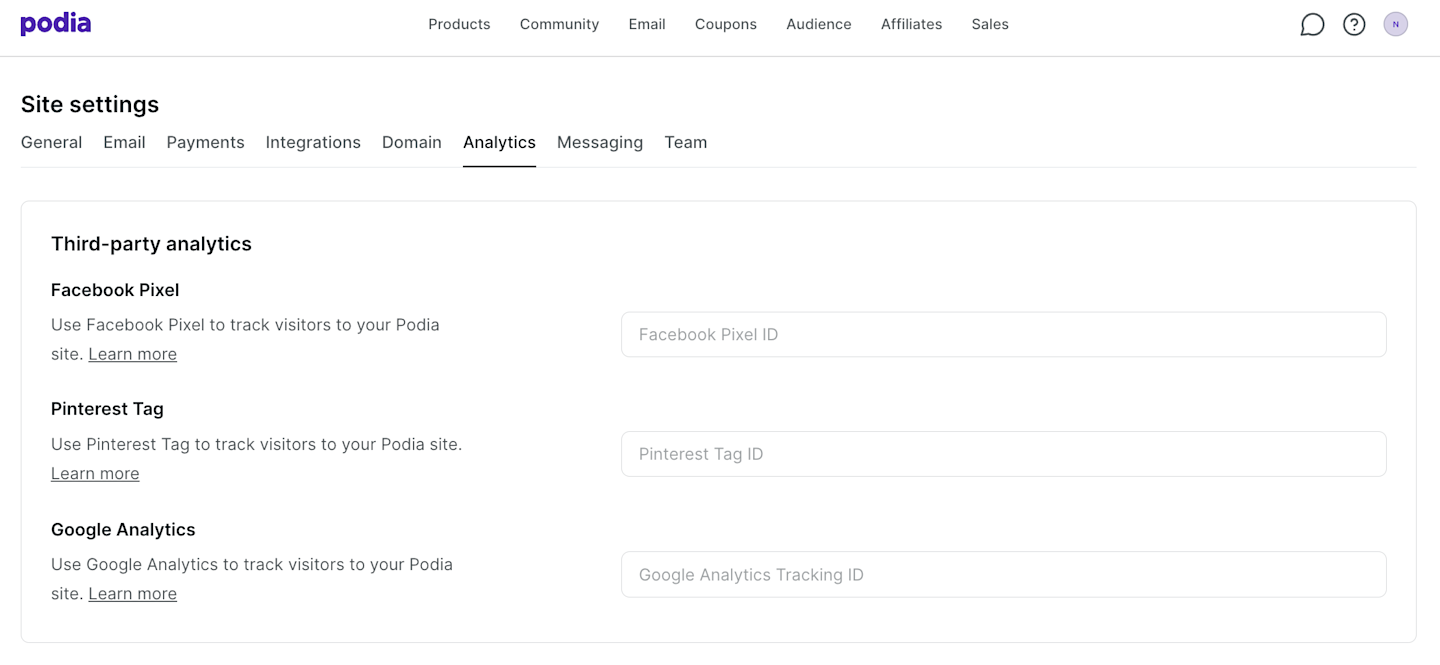Open the chat messages icon

click(x=1312, y=25)
